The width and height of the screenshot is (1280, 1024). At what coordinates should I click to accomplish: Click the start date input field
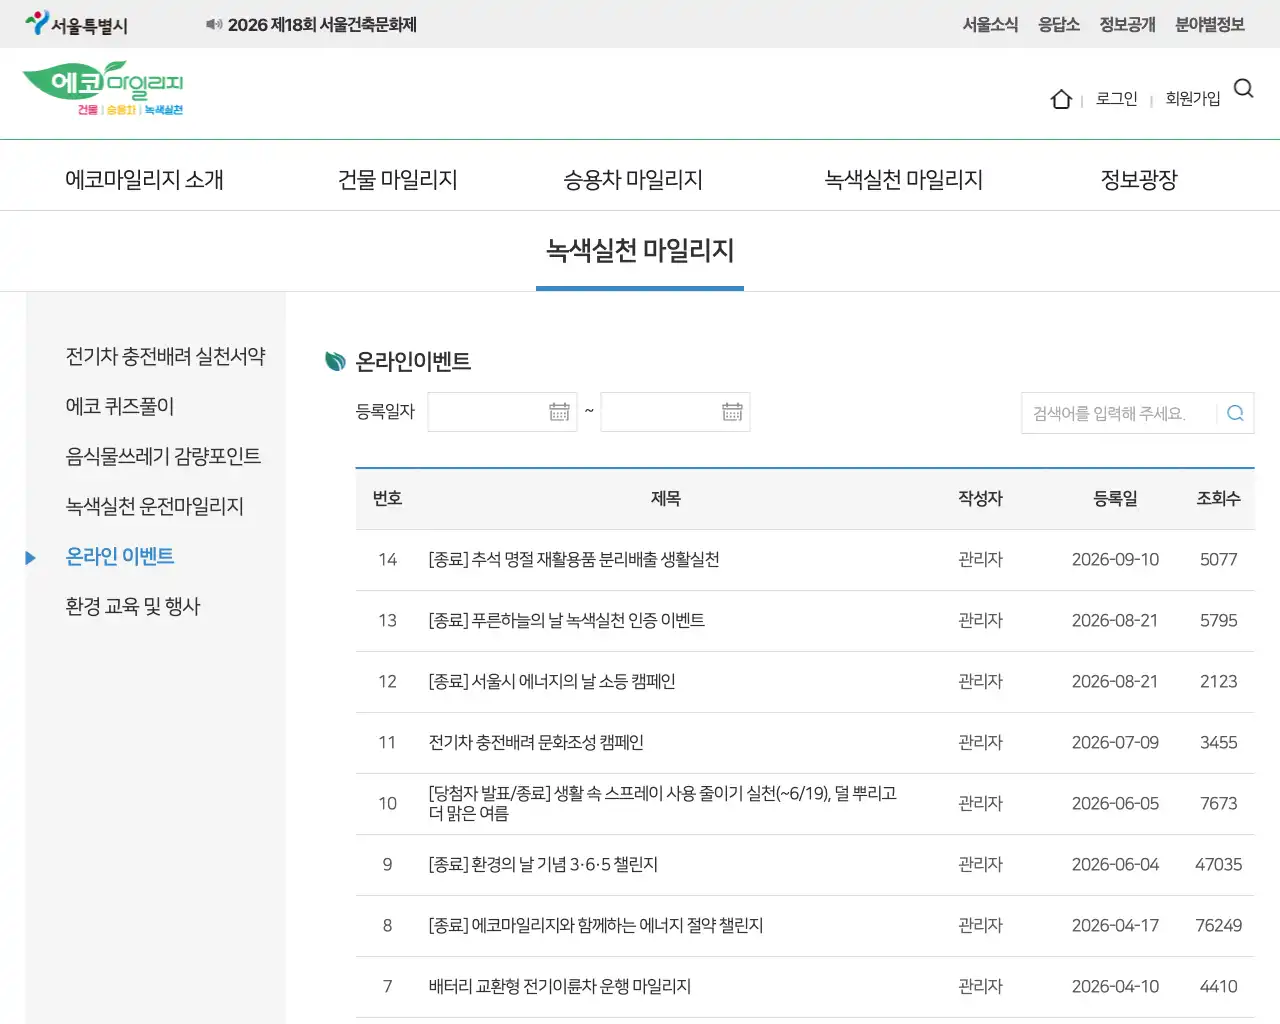[502, 412]
